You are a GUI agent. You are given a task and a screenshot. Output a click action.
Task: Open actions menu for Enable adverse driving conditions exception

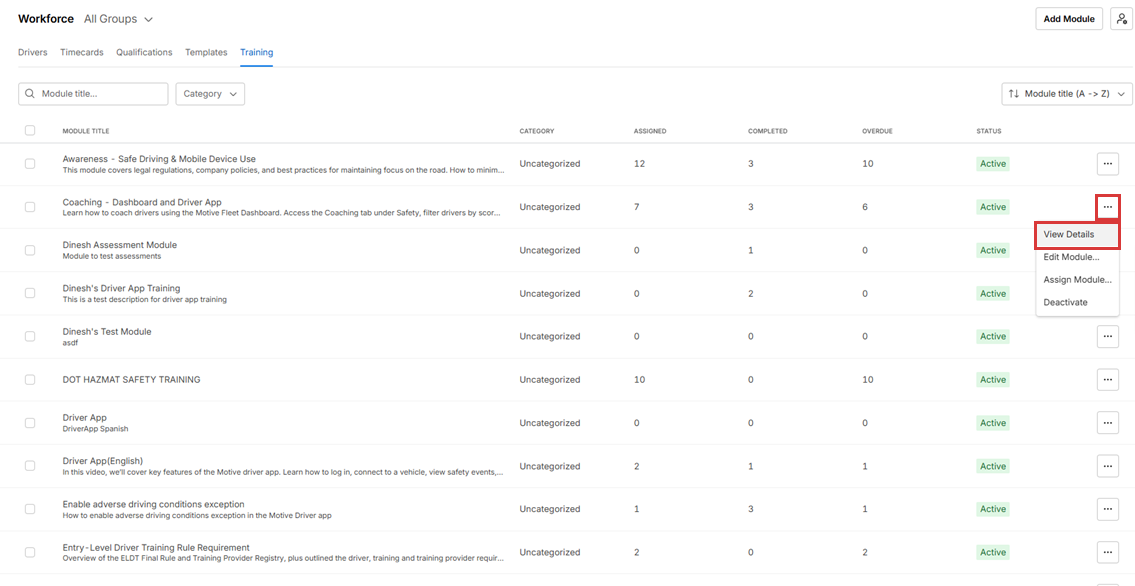click(x=1107, y=509)
